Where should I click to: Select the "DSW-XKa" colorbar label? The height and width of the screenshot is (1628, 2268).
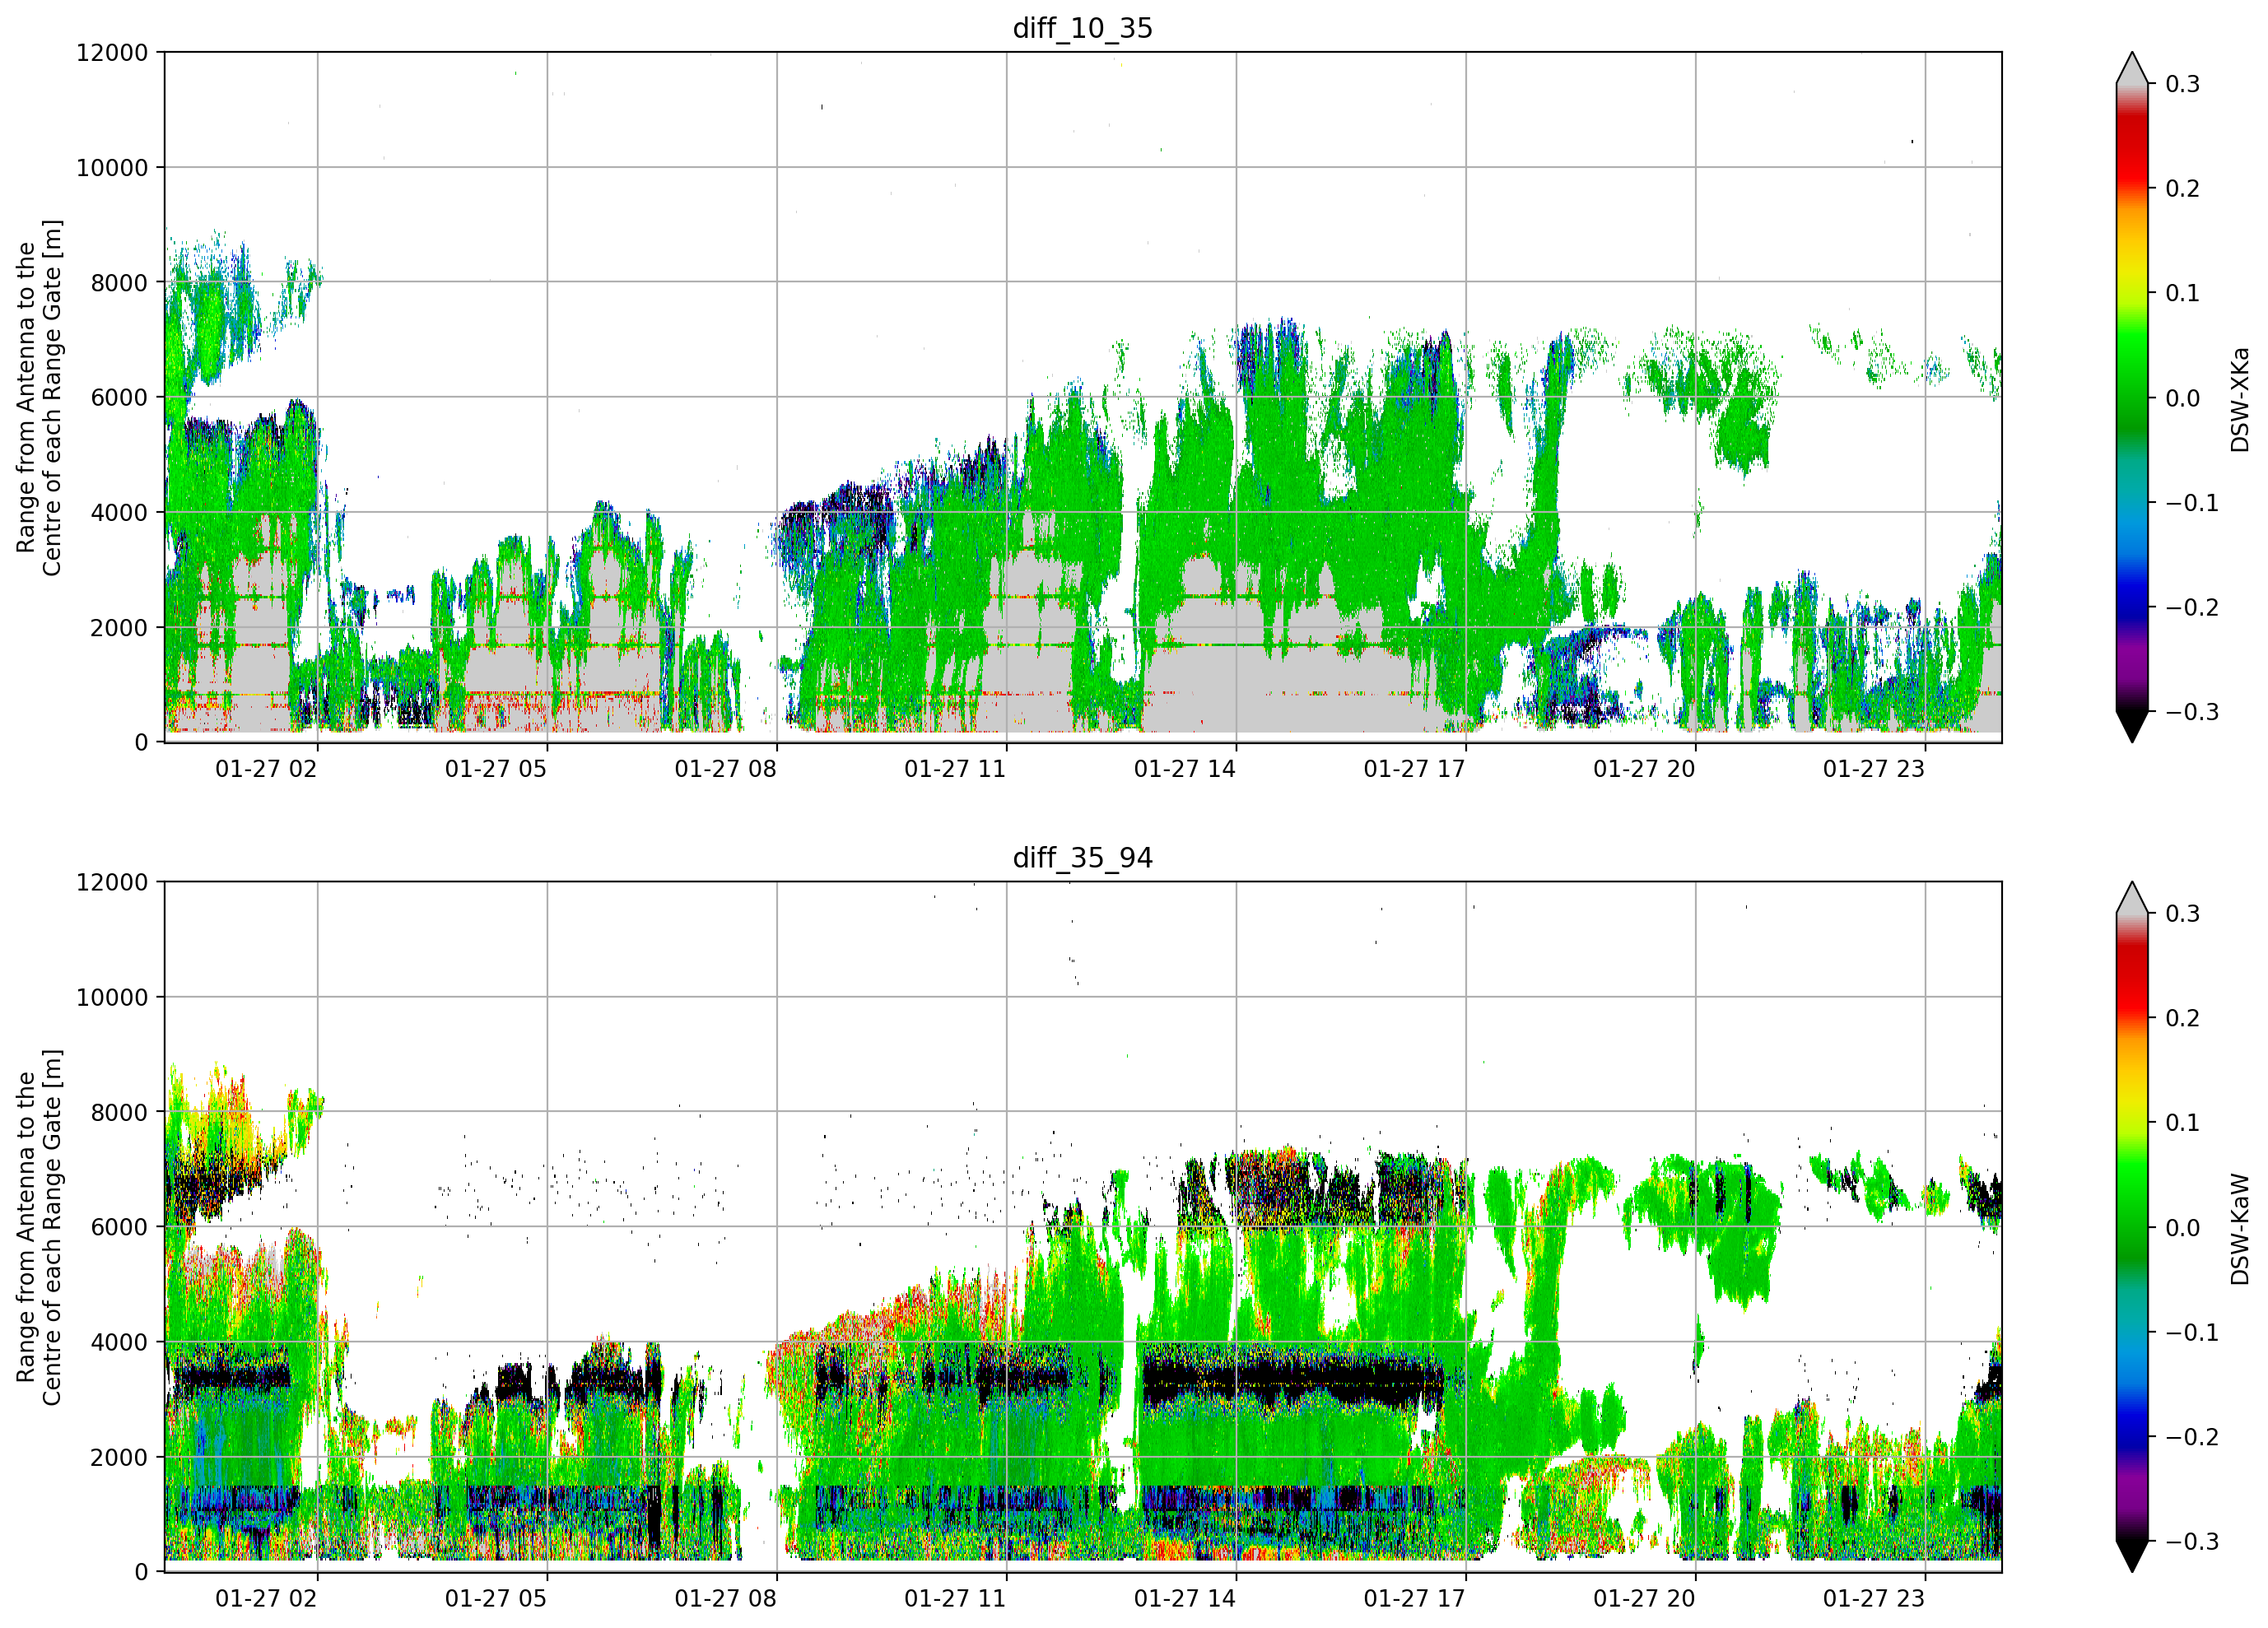[x=2239, y=398]
